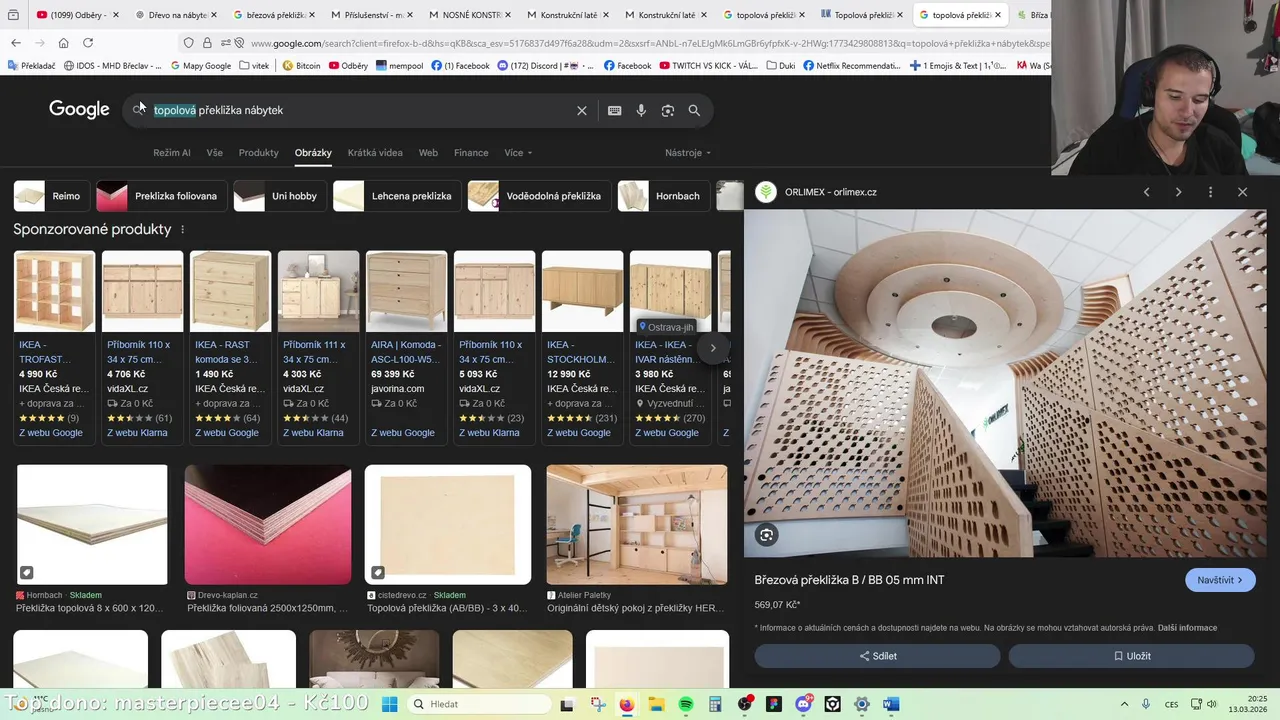The height and width of the screenshot is (720, 1280).
Task: Click in the Google search input field
Action: tap(360, 110)
